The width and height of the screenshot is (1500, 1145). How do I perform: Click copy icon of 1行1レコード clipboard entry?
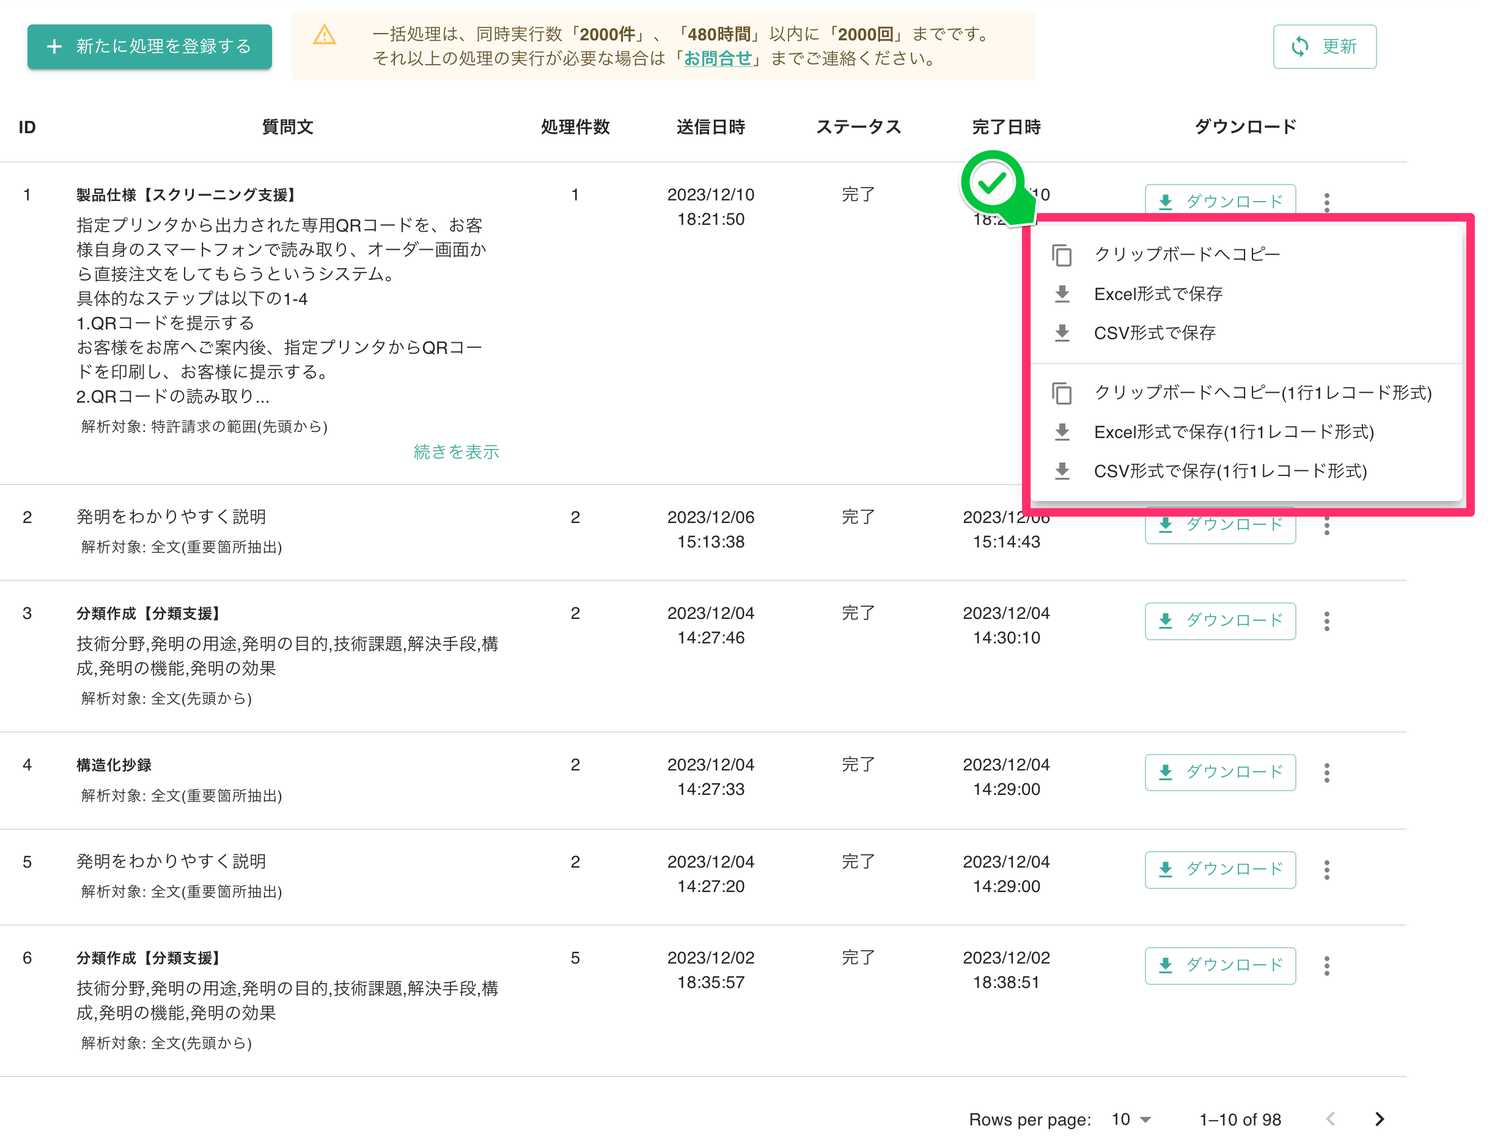[x=1062, y=394]
